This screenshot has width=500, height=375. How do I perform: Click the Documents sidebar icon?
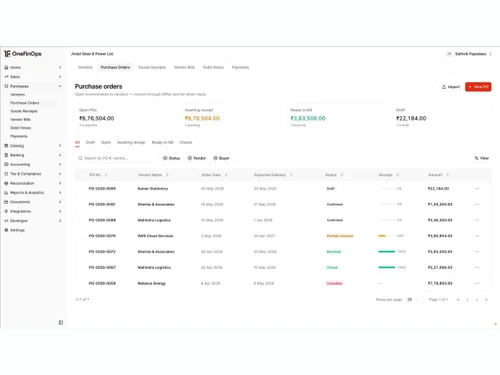(6, 202)
